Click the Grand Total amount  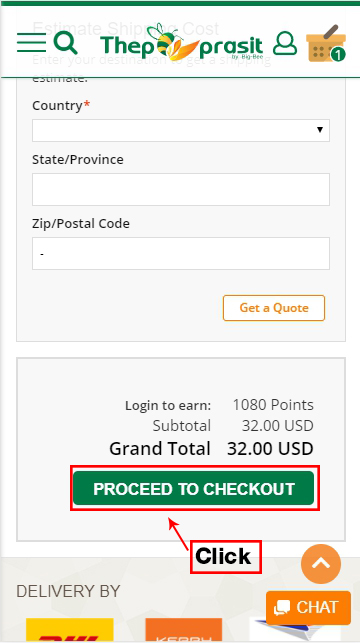point(270,449)
